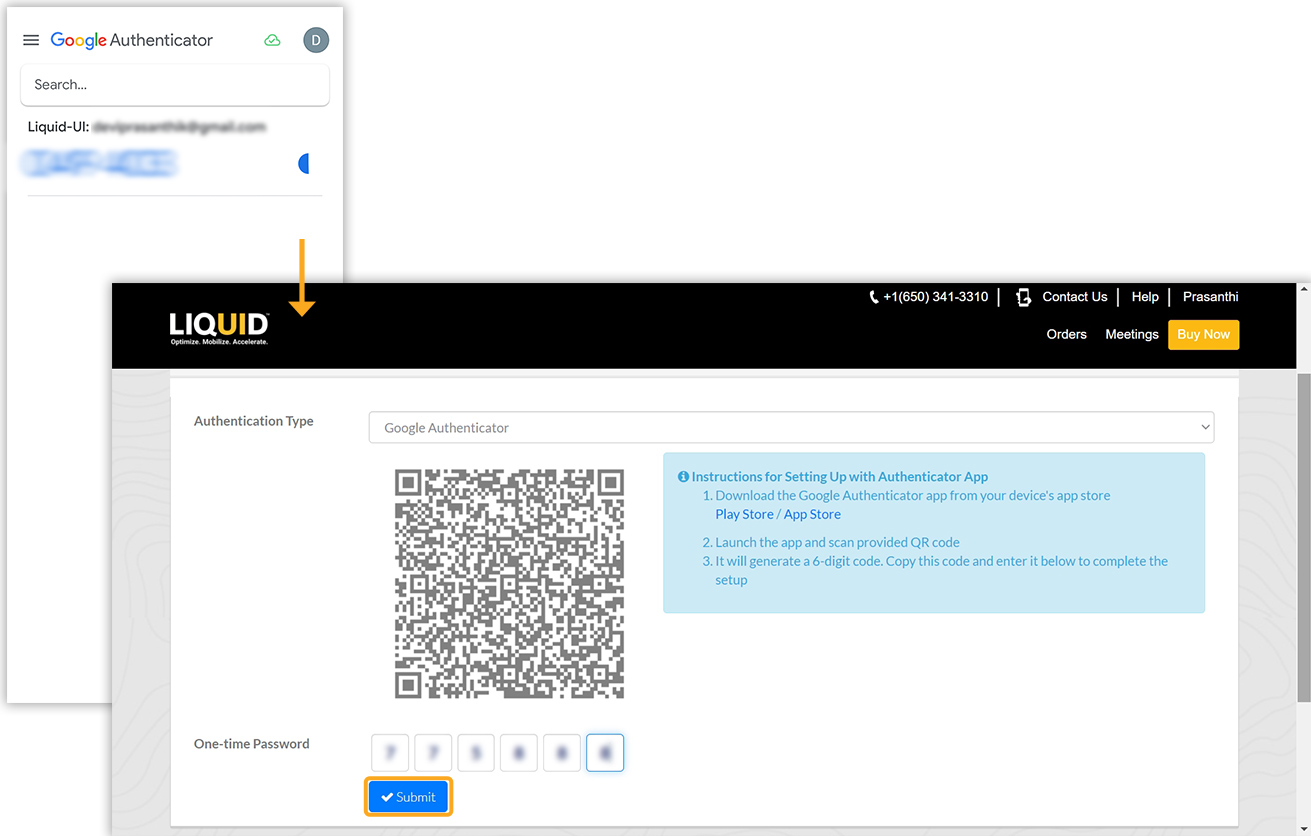Open the Contact Us link
The image size is (1311, 836).
[x=1075, y=297]
